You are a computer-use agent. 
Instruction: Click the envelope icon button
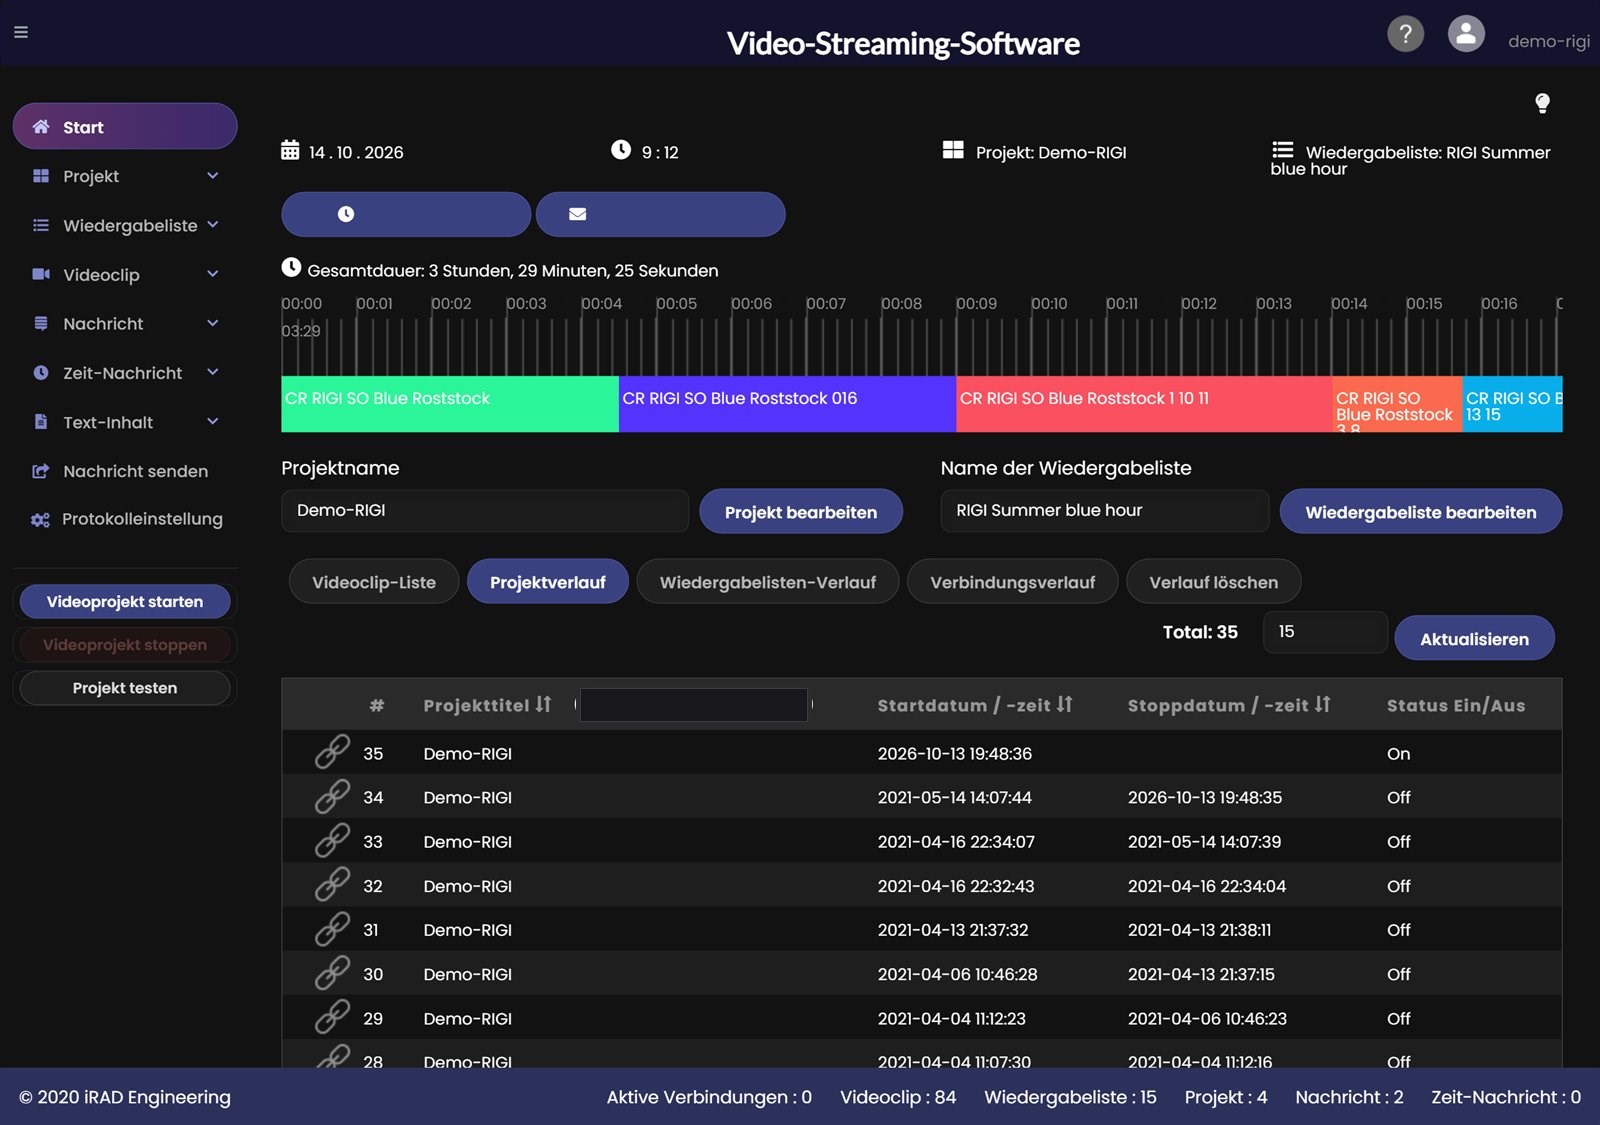tap(661, 214)
